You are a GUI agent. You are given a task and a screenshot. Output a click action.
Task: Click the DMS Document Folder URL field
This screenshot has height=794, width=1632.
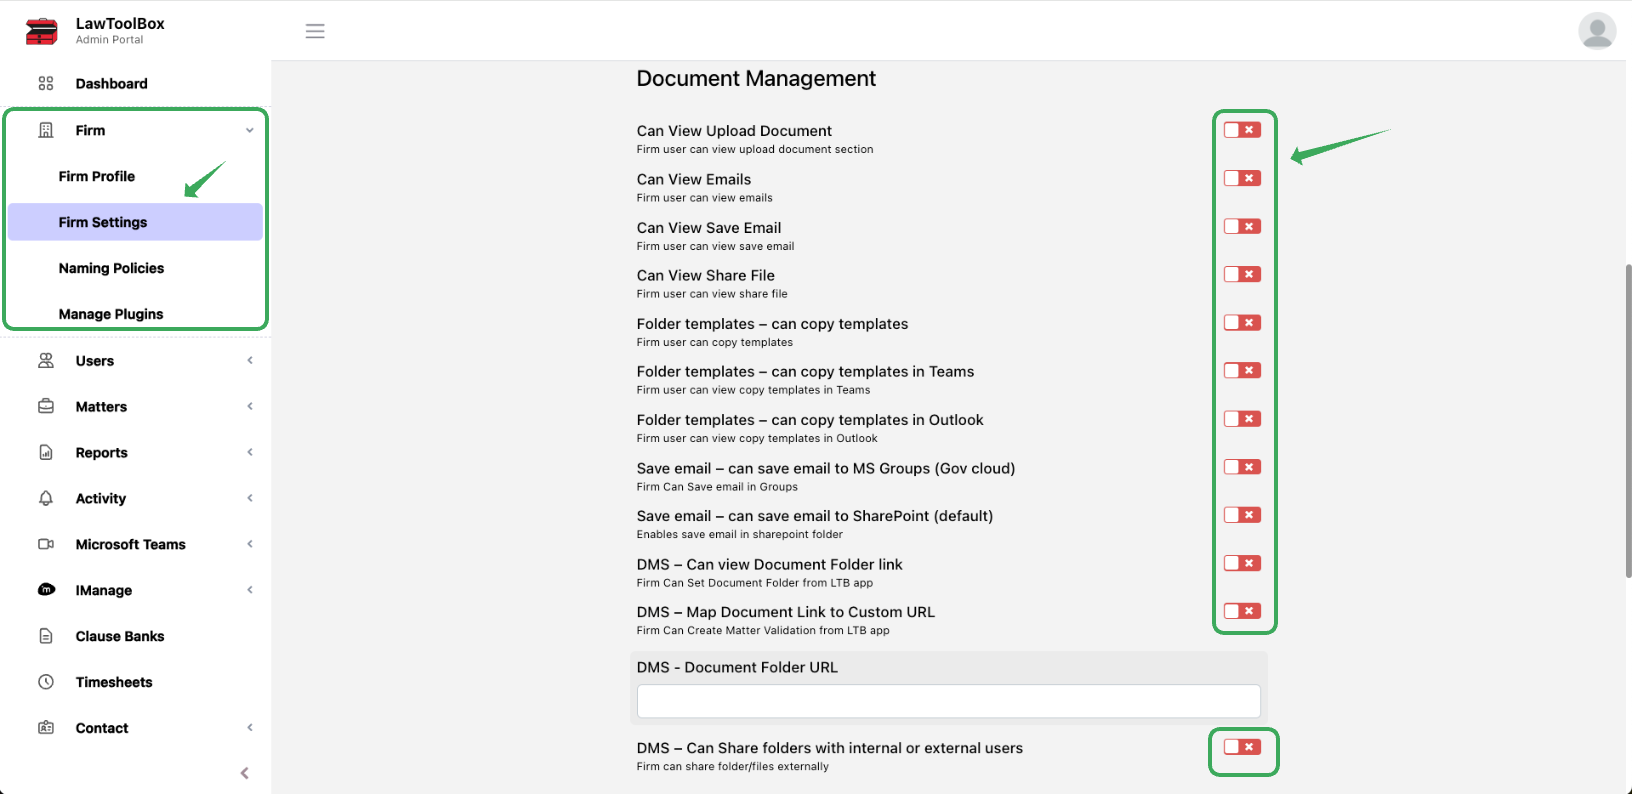948,701
